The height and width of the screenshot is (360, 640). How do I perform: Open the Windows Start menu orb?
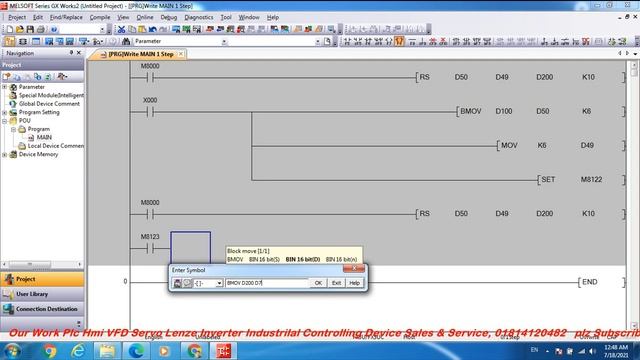tap(12, 351)
